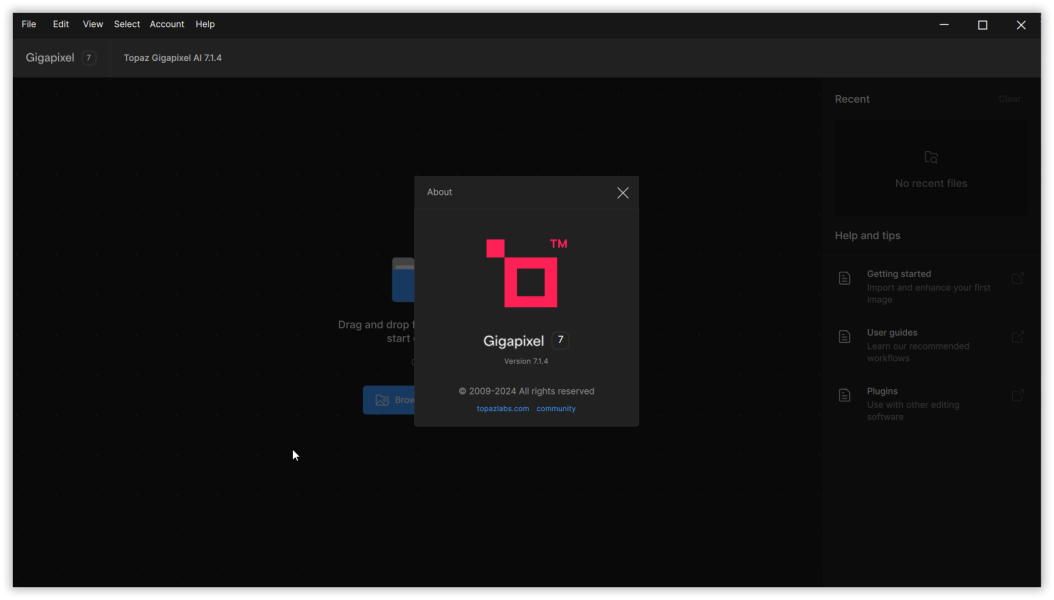
Task: Click external link icon for Plugins
Action: coord(1018,395)
